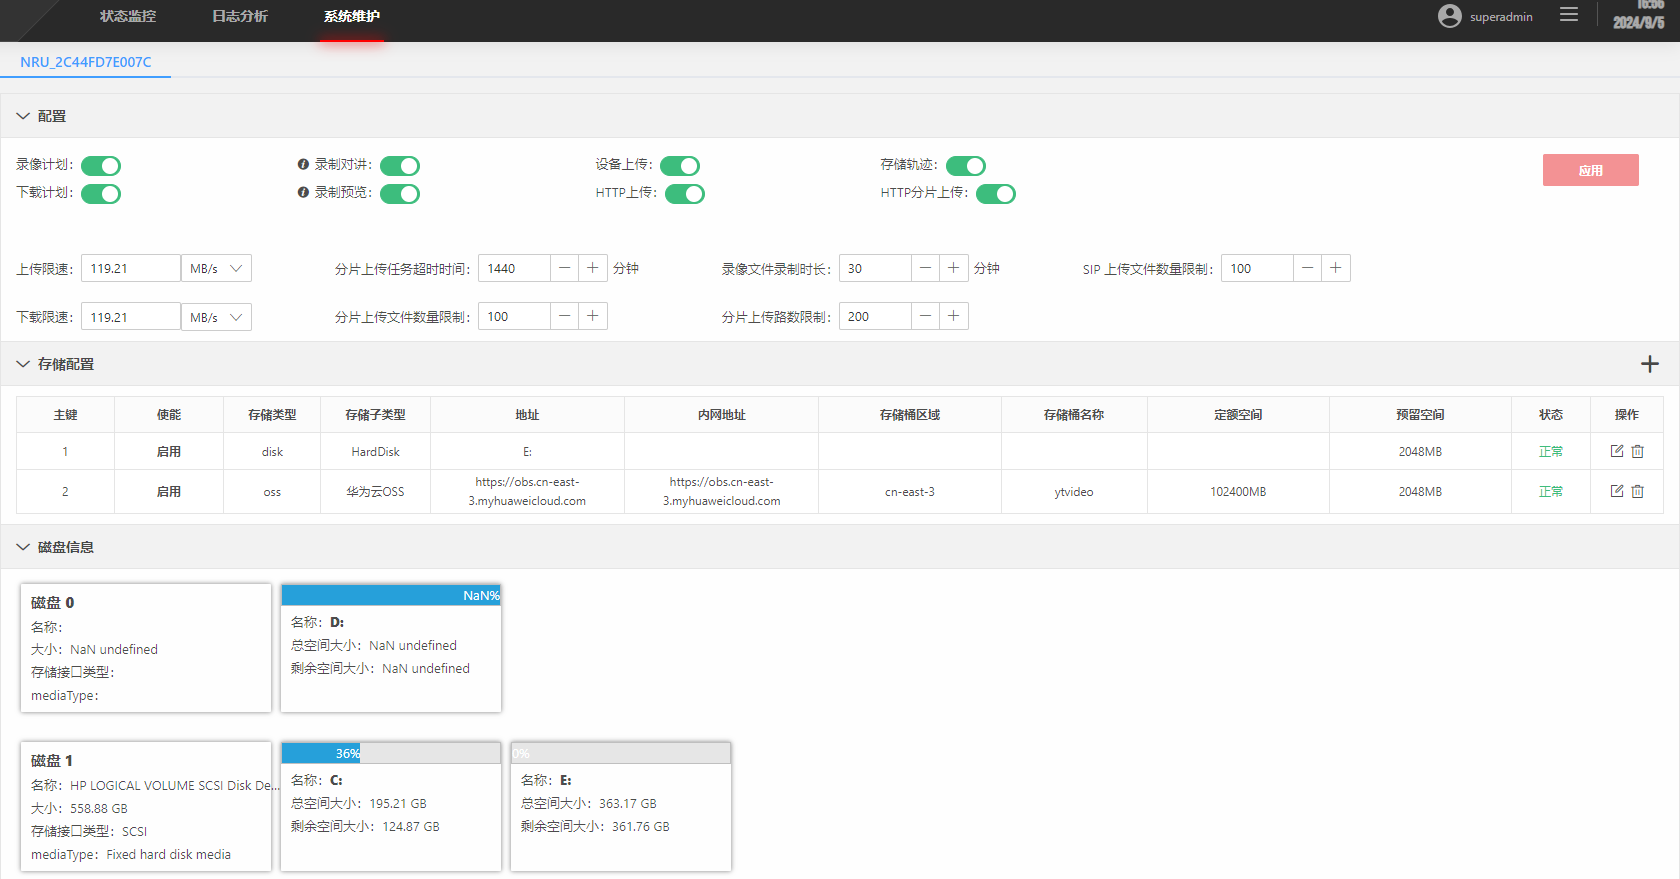Click info icon beside 录制对讲
Screen dimensions: 1680x879
[x=303, y=164]
